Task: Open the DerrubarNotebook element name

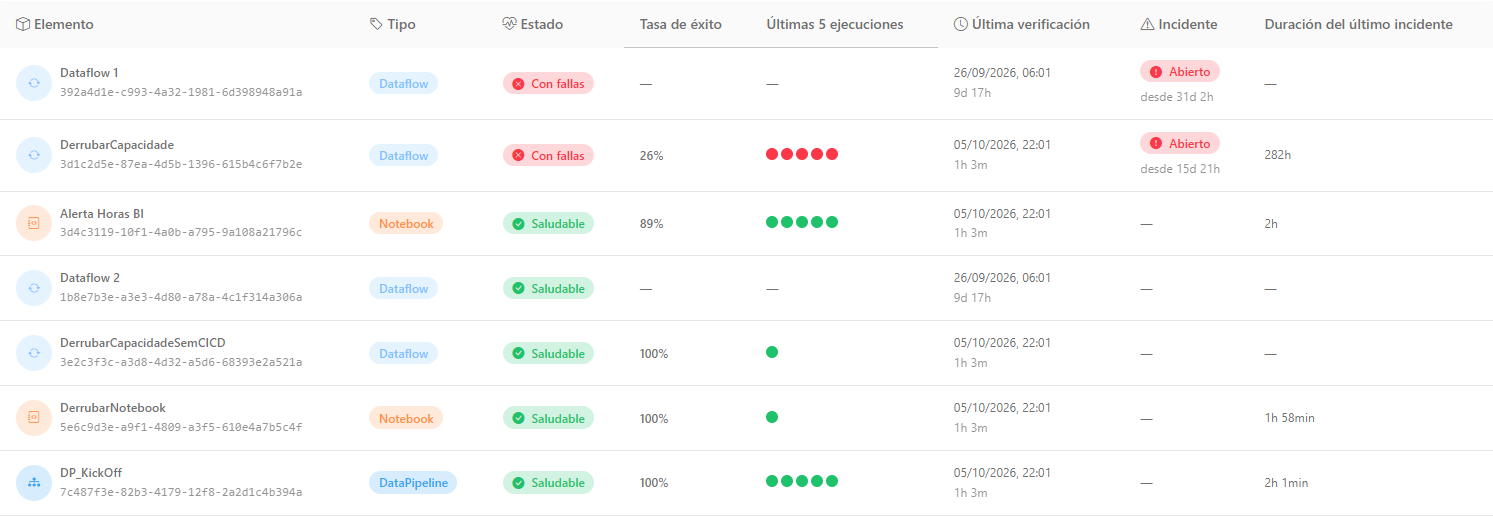Action: coord(113,408)
